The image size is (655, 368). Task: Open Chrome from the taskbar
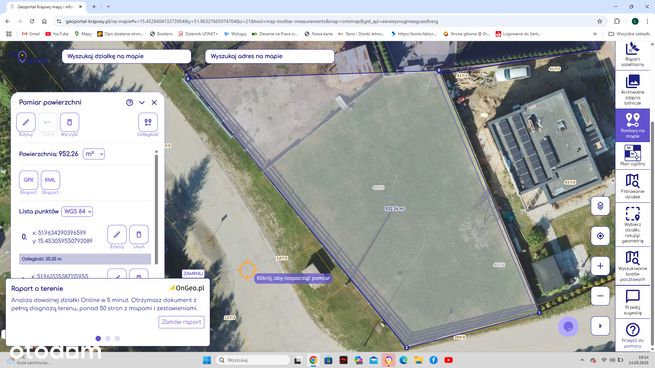coord(313,360)
